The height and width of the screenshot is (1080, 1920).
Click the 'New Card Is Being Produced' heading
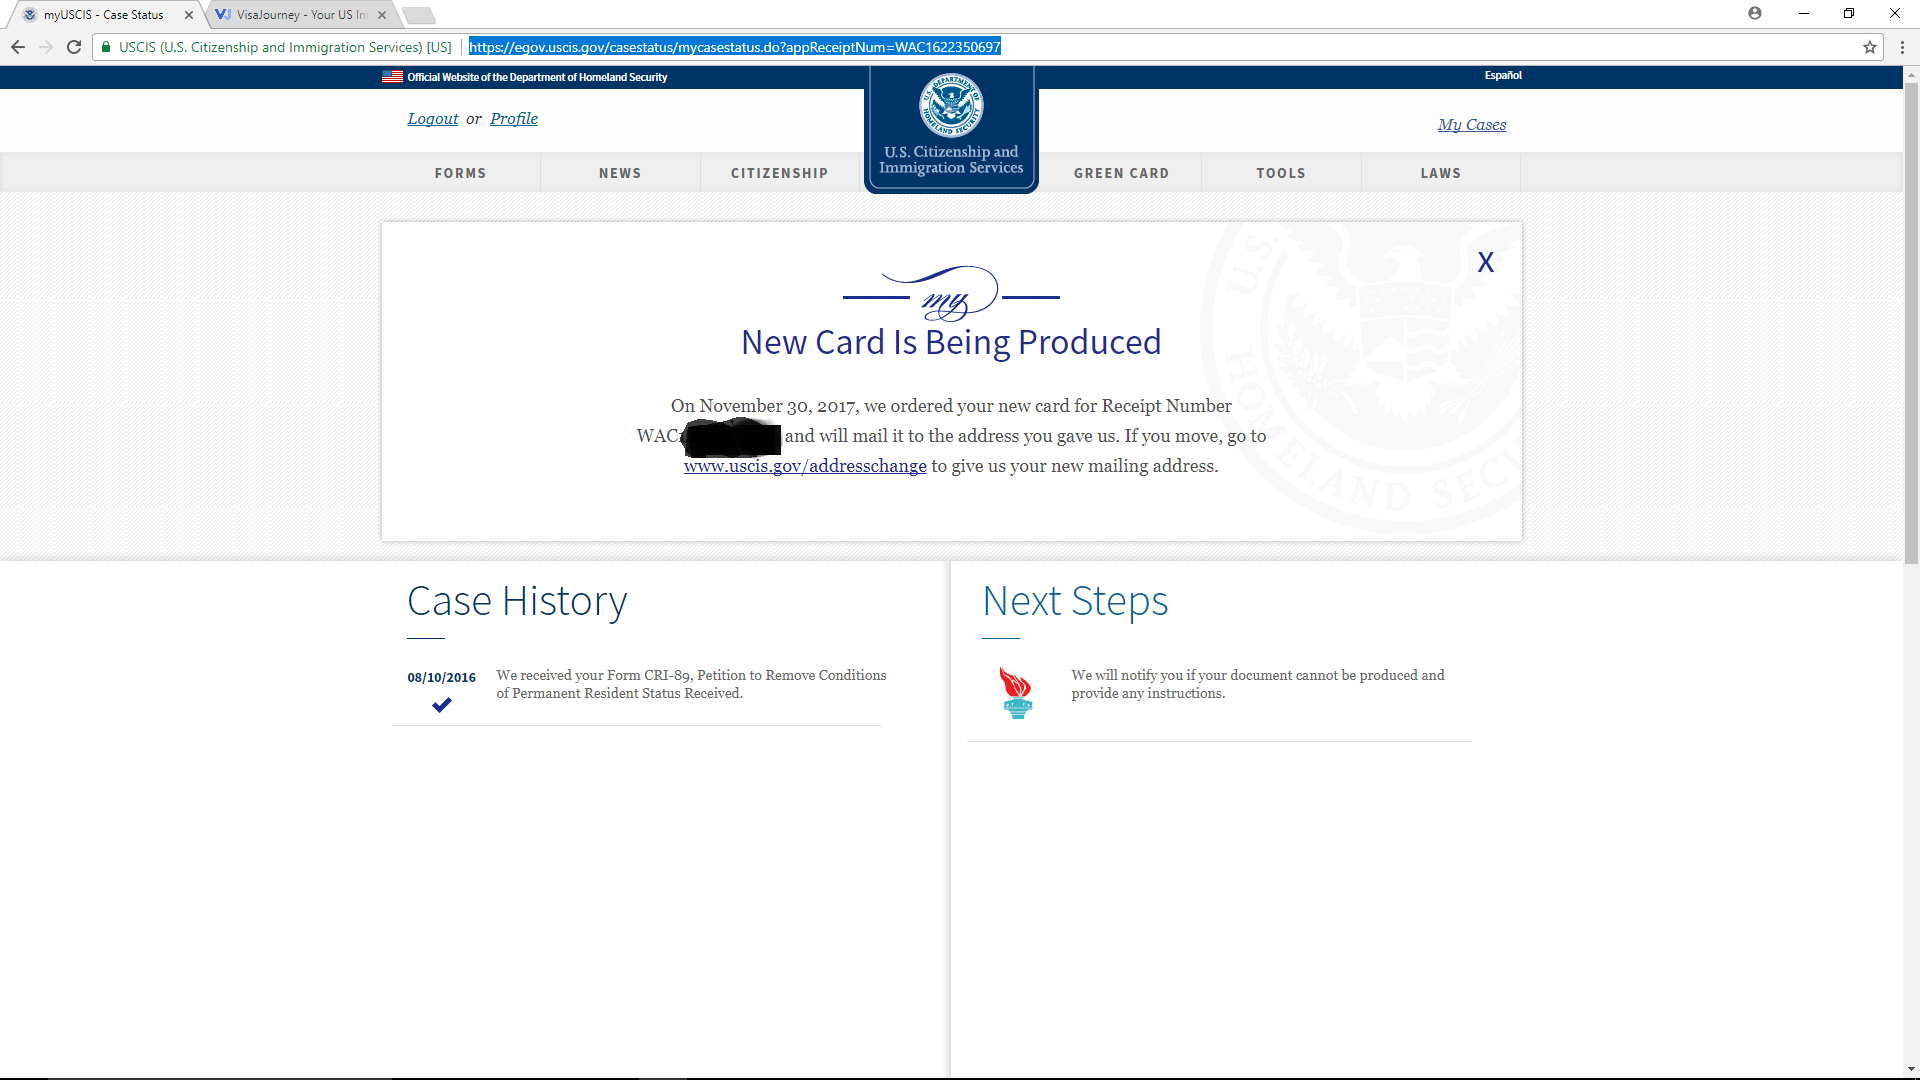pos(951,342)
